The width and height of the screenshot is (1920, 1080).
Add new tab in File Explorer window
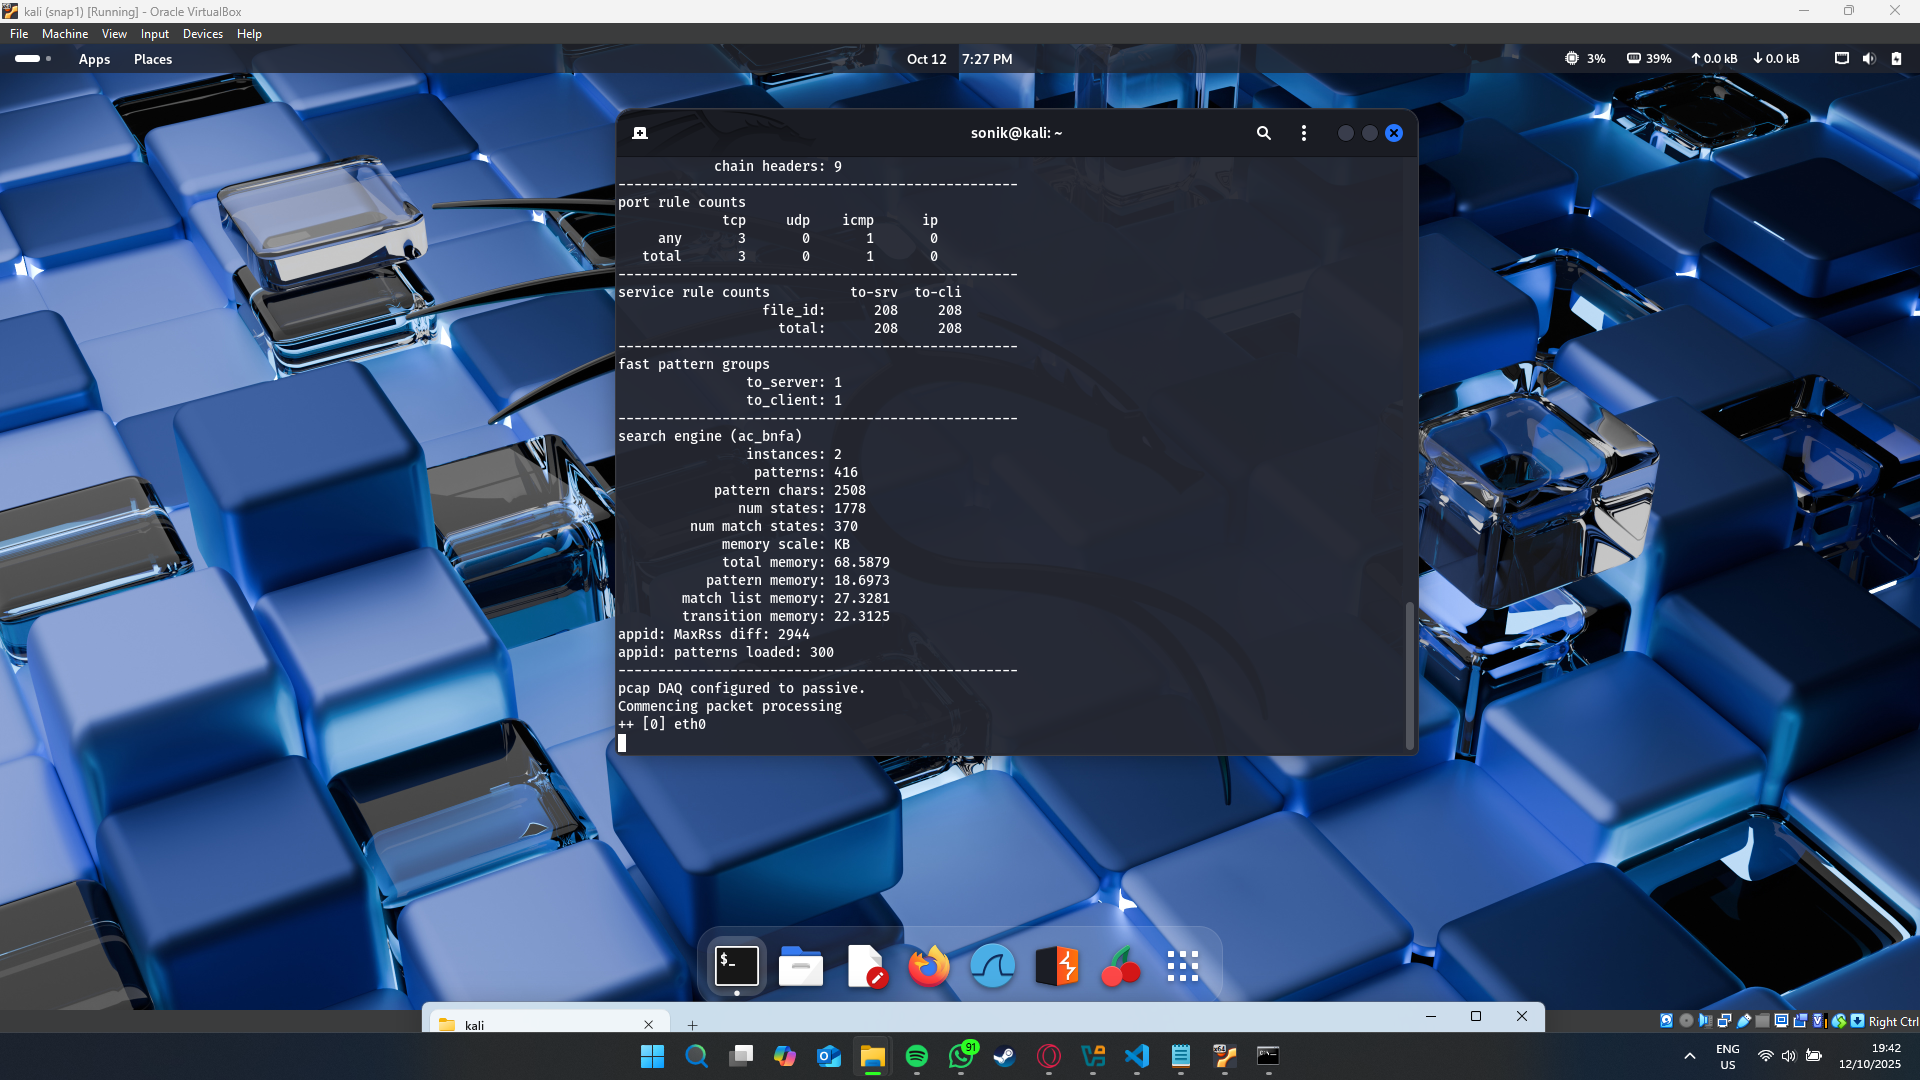point(692,1025)
